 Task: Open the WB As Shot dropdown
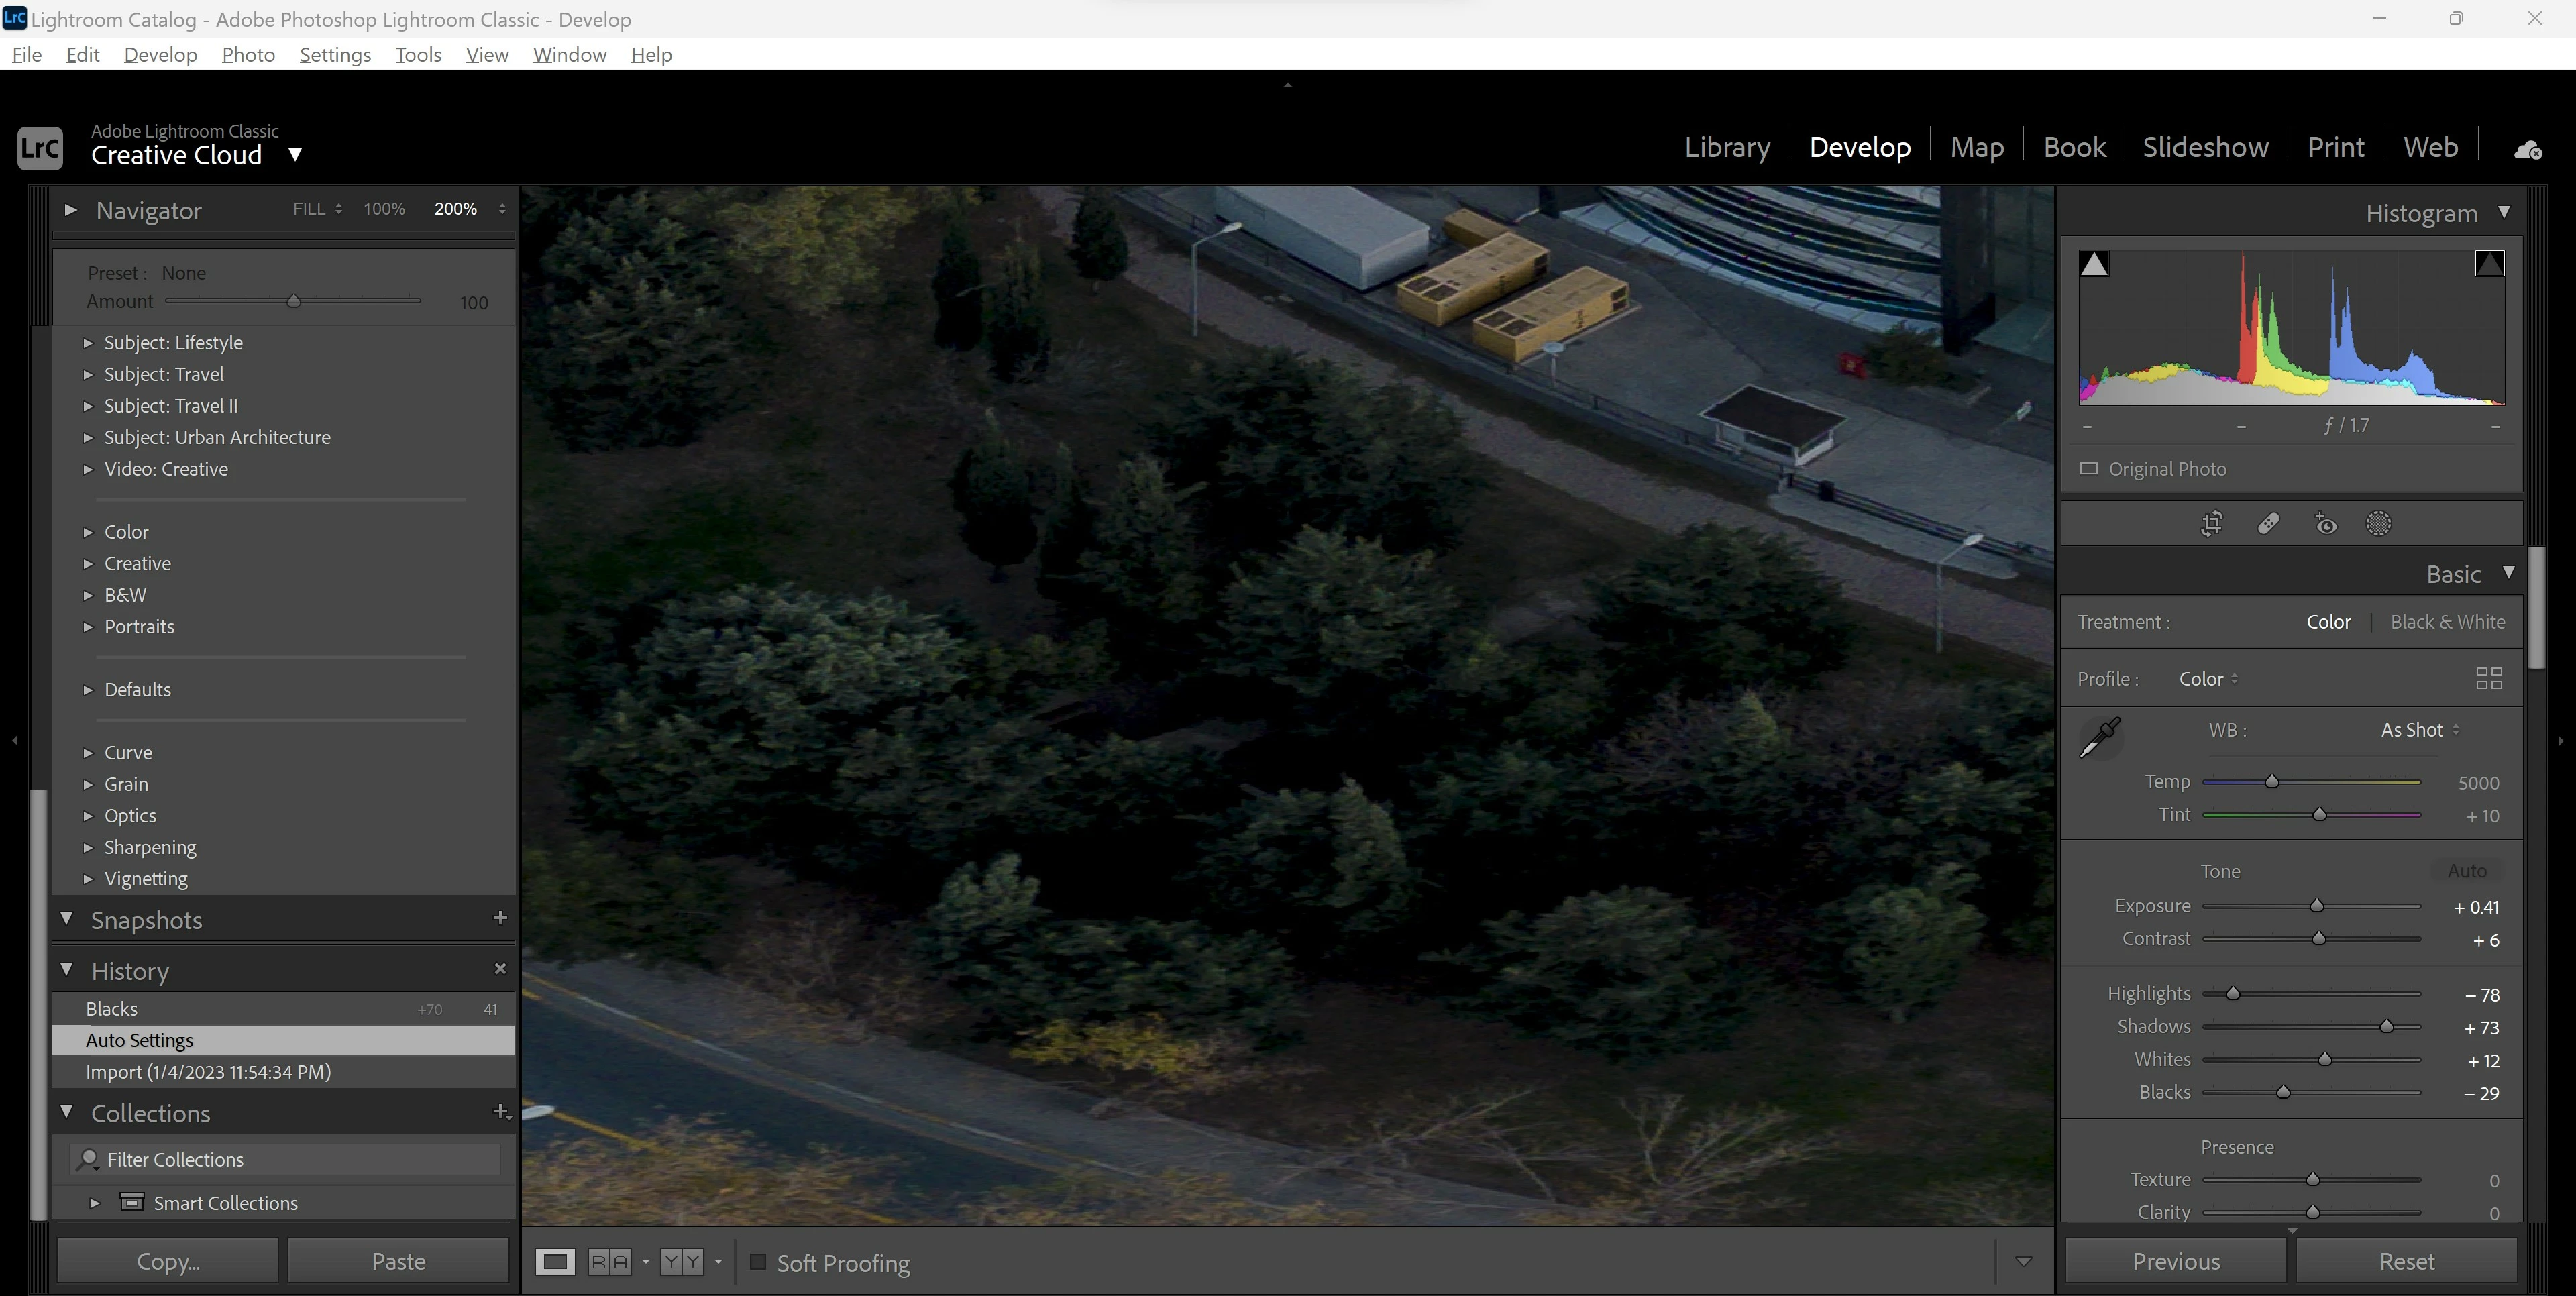[x=2419, y=730]
